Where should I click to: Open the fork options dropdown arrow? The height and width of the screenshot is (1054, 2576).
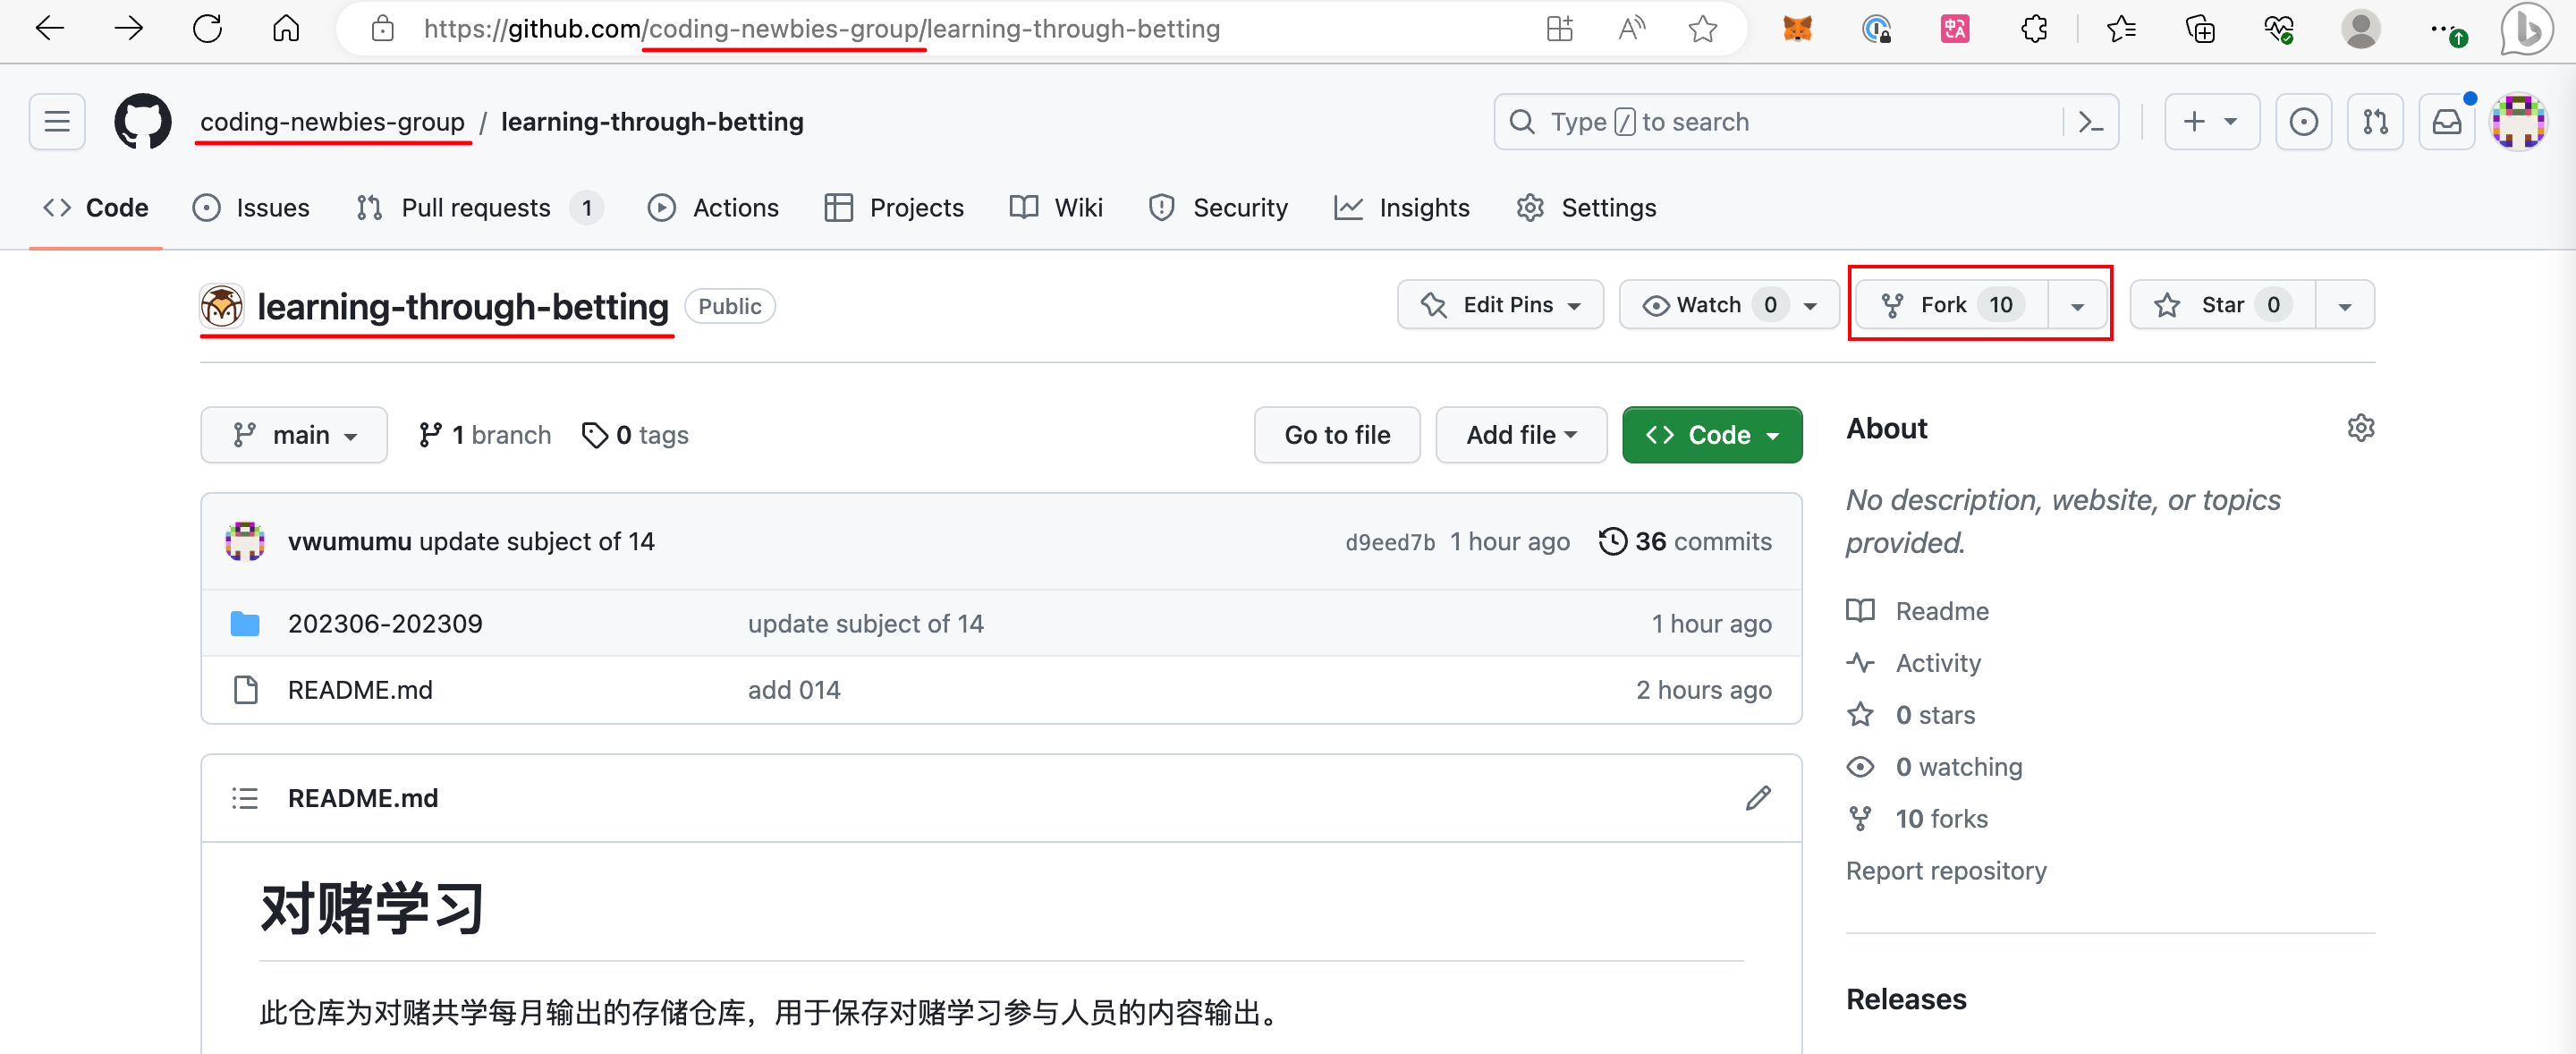point(2077,306)
